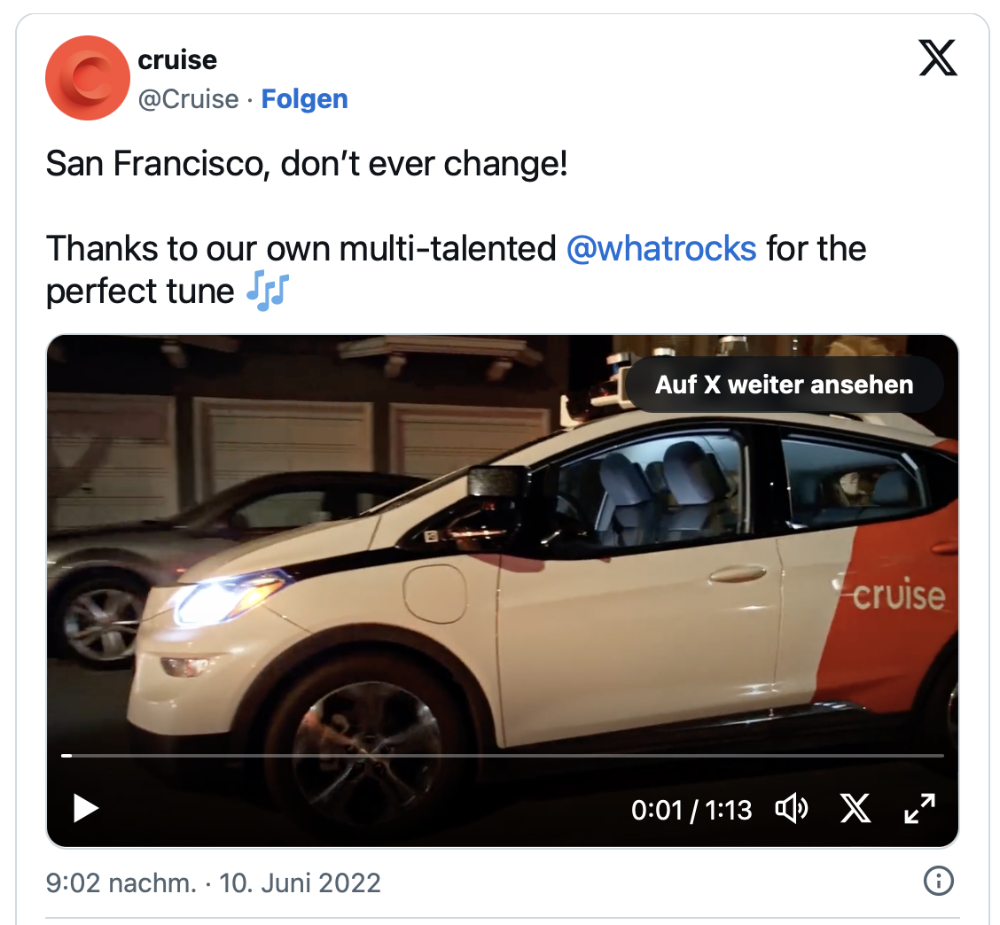Open tweet timestamp 9:02 nachm. 10. Juni 2022
This screenshot has height=925, width=1000.
point(213,883)
